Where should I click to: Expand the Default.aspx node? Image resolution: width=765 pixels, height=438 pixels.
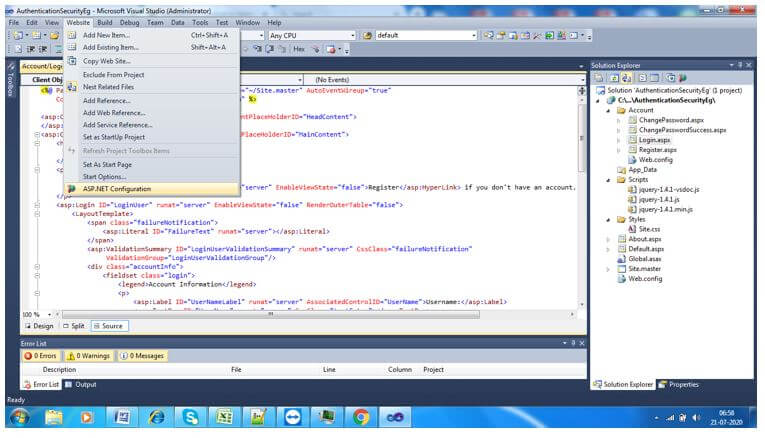608,249
